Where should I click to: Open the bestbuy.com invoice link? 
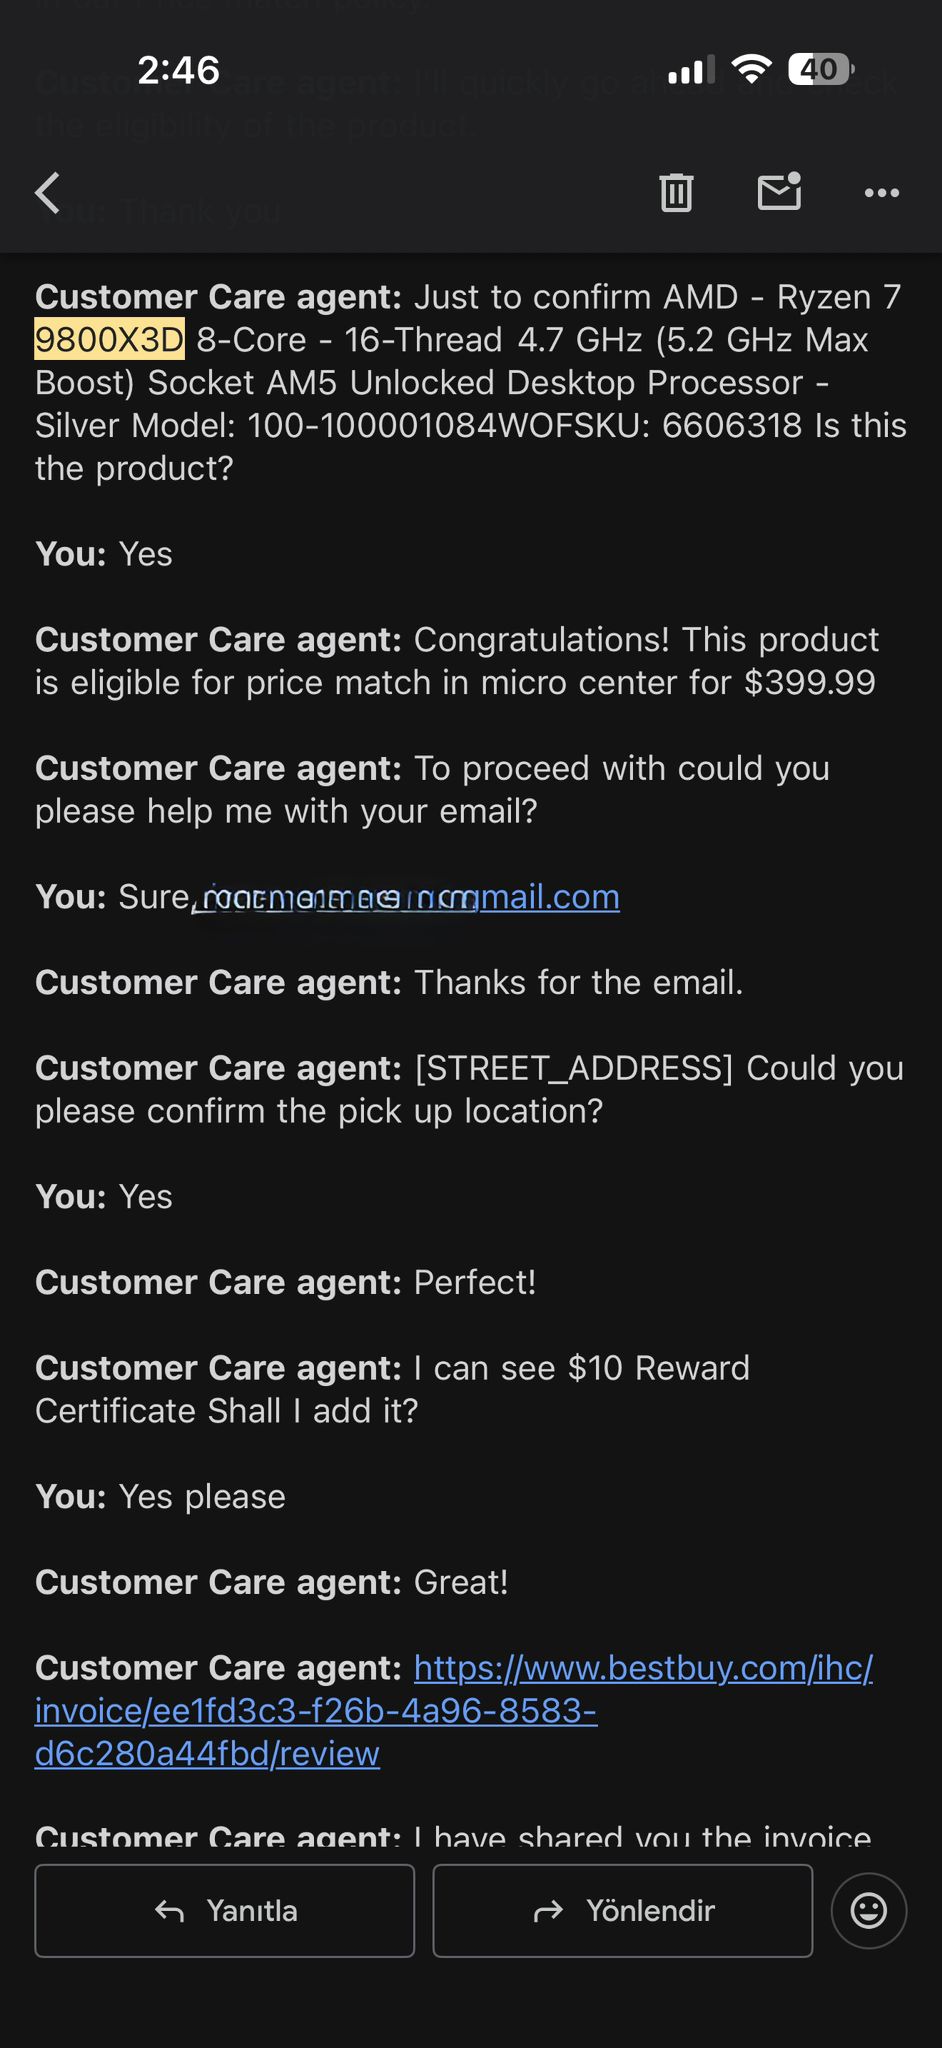tap(454, 1710)
